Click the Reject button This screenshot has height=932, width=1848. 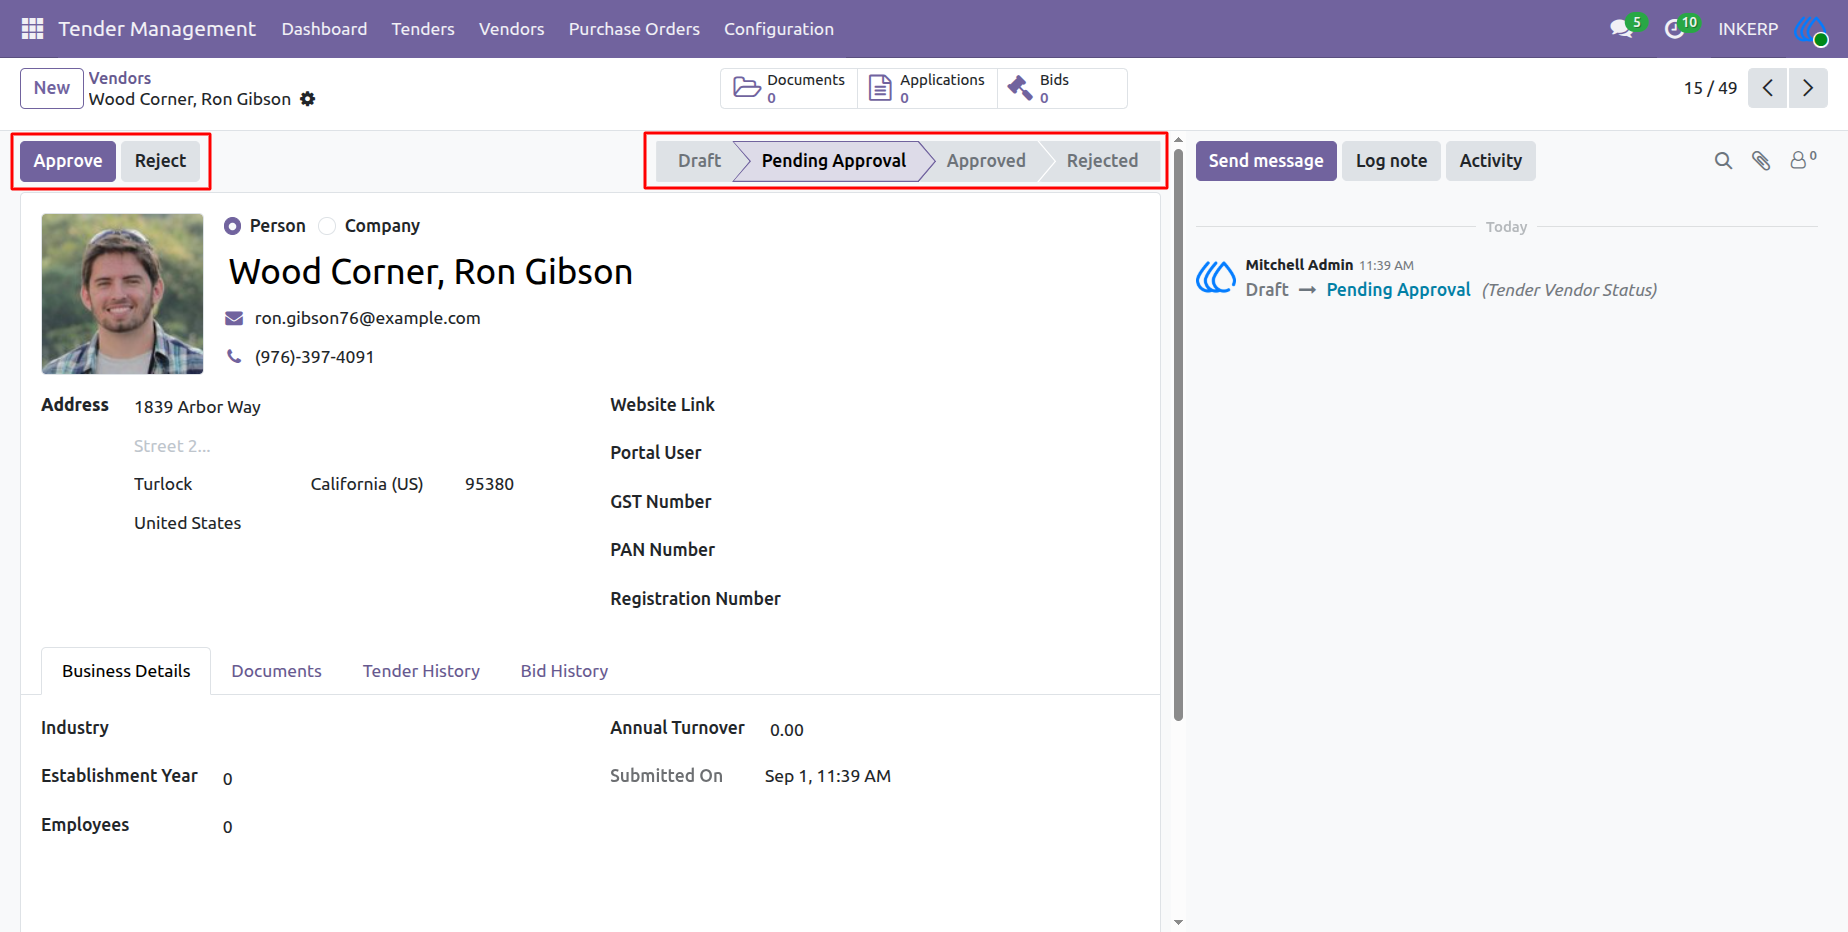click(160, 161)
